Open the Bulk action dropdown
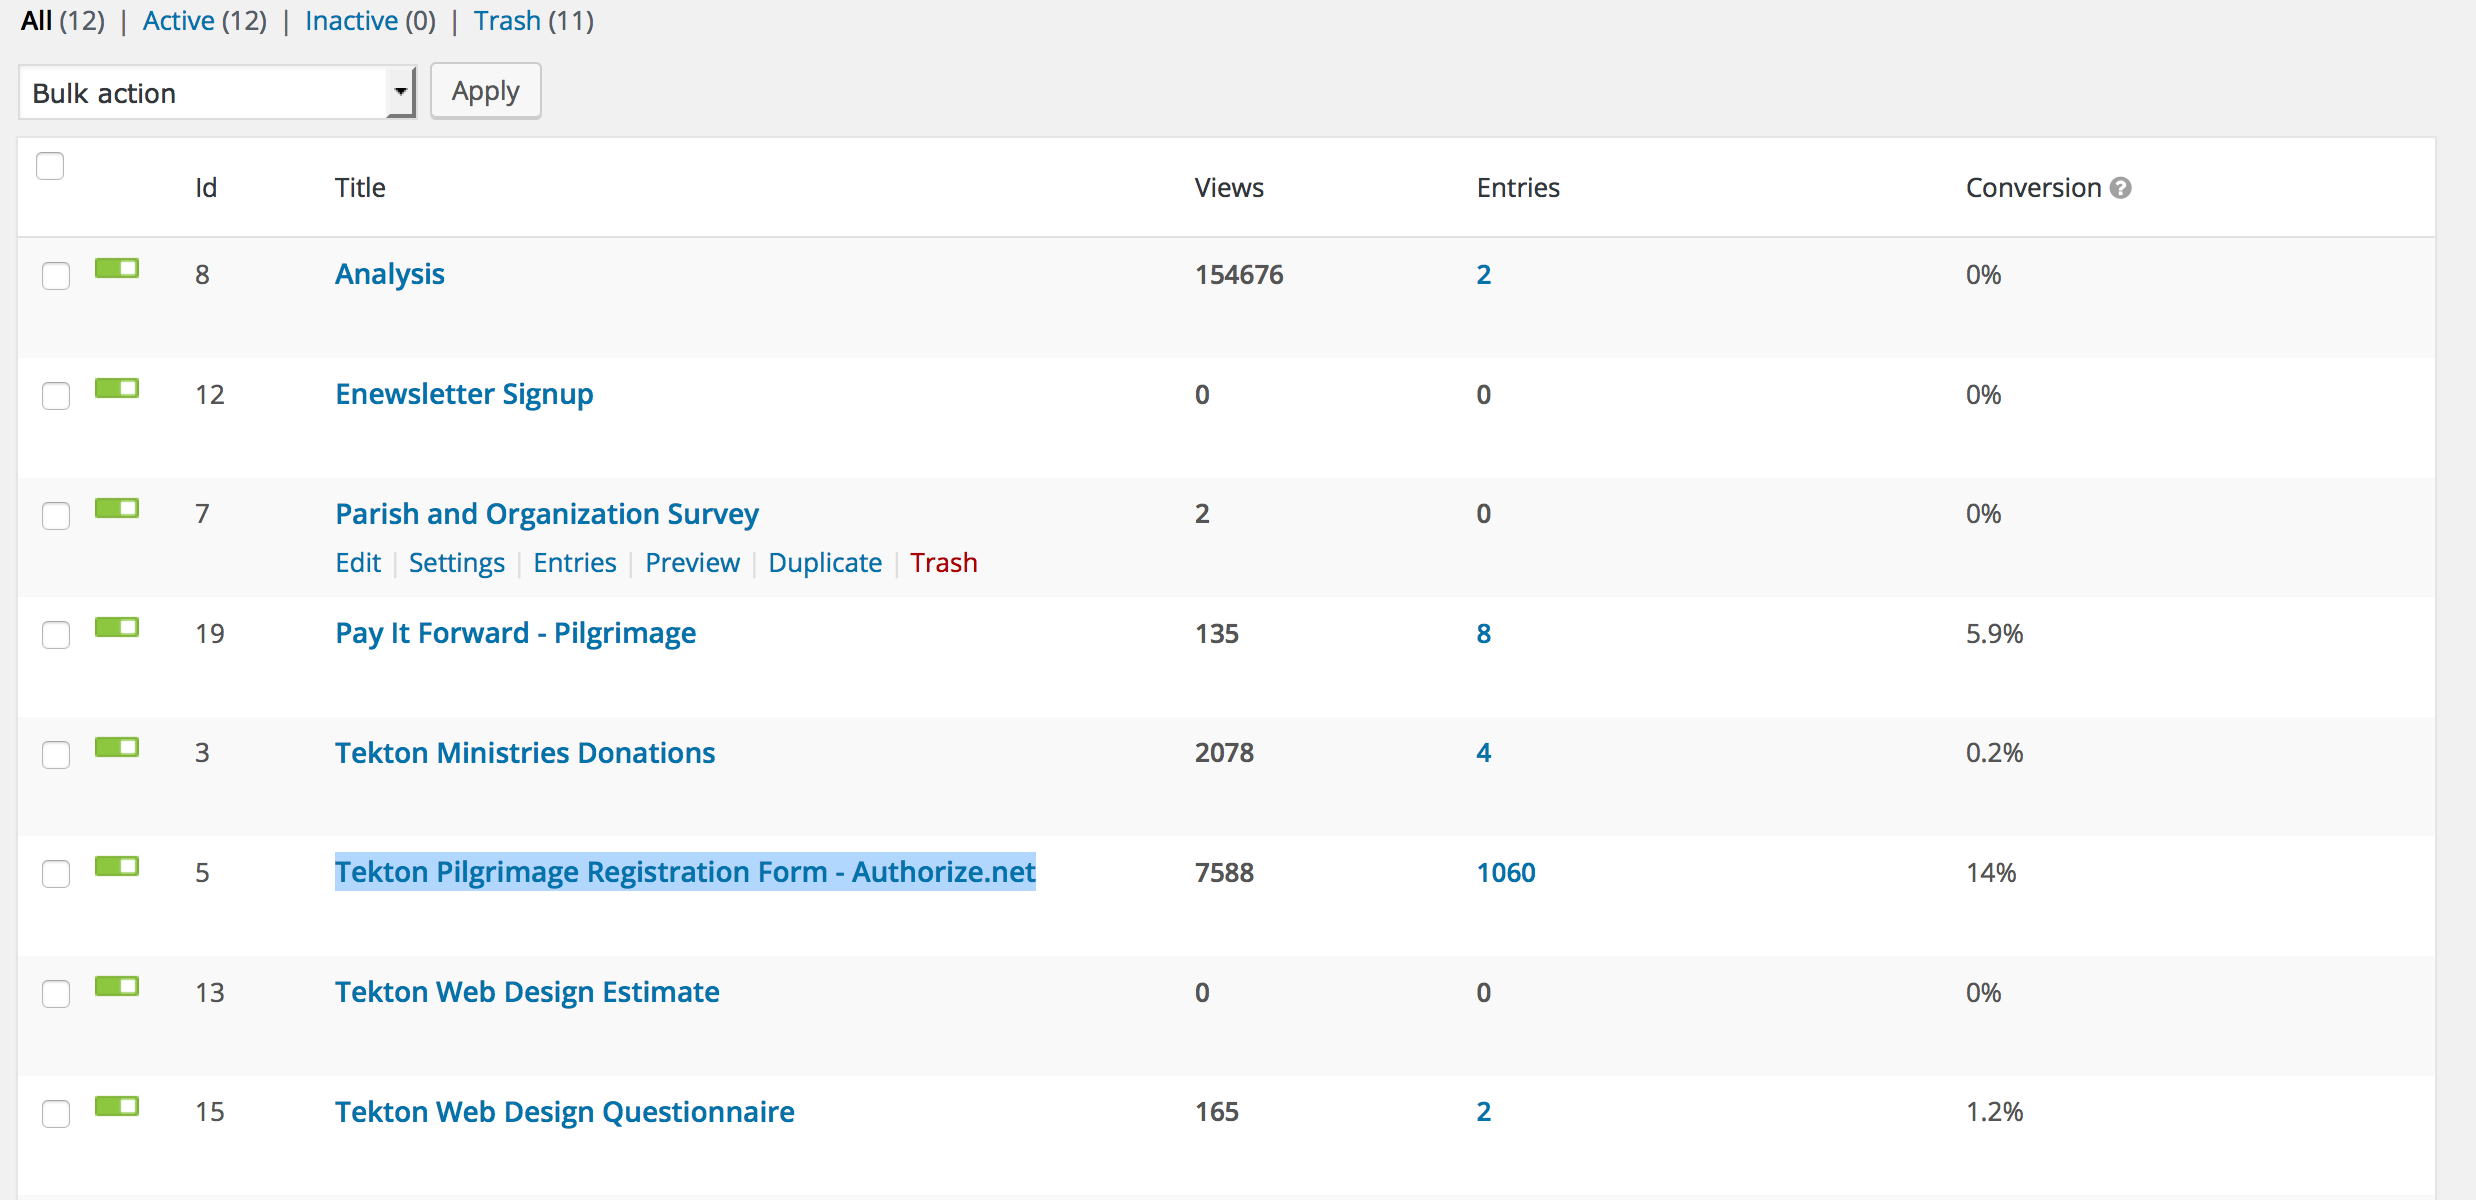Viewport: 2476px width, 1200px height. 217,93
